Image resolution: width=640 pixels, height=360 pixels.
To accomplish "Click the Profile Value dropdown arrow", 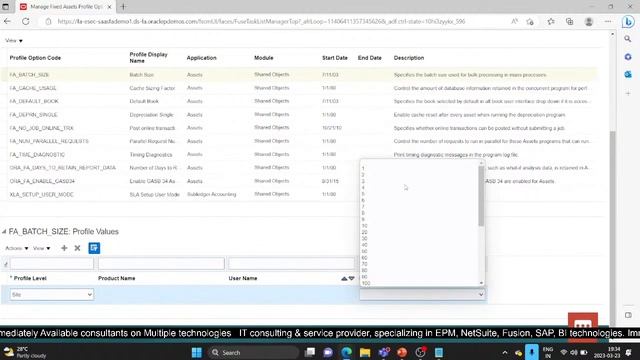I will pos(481,295).
